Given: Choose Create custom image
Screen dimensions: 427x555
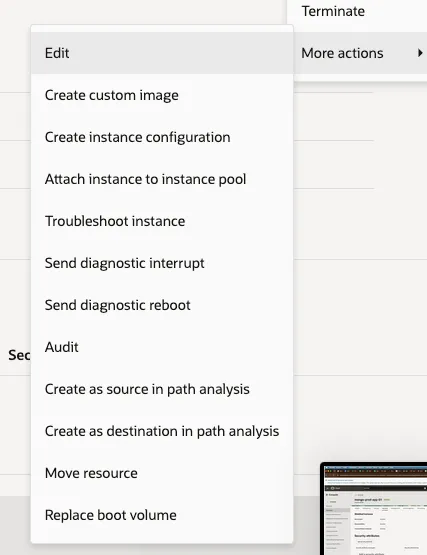Looking at the screenshot, I should point(162,95).
